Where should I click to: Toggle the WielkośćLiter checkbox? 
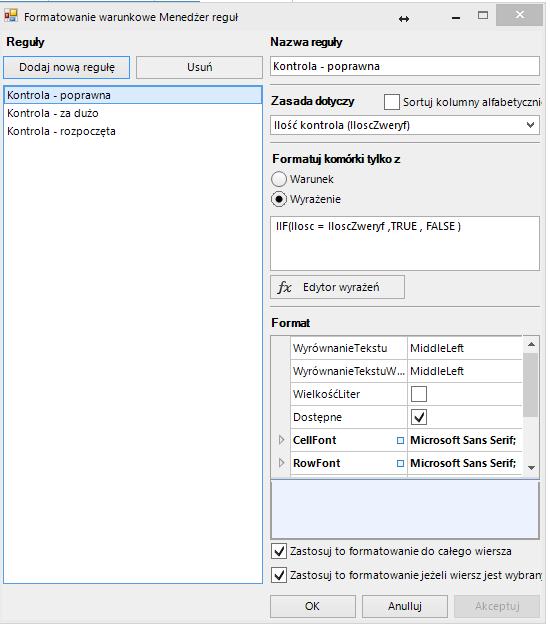point(419,394)
